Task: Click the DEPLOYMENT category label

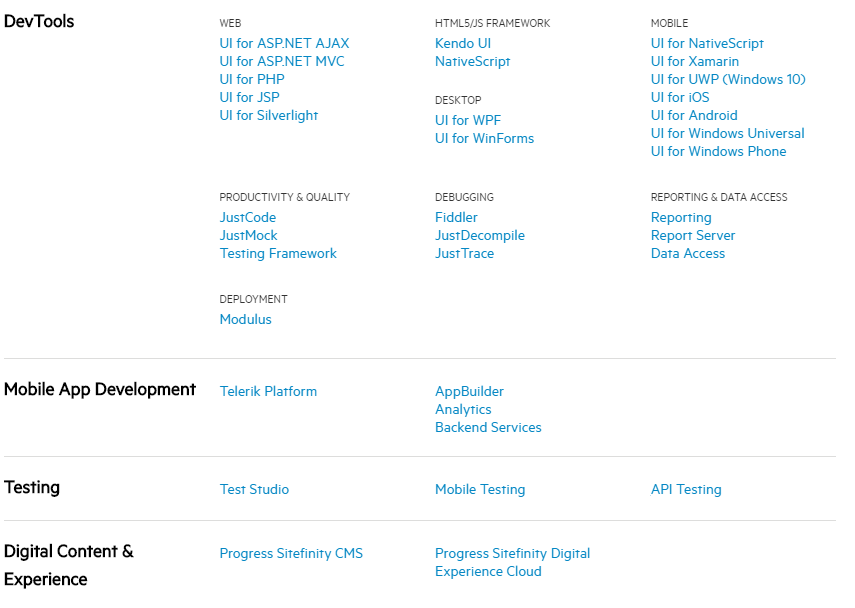Action: pos(254,299)
